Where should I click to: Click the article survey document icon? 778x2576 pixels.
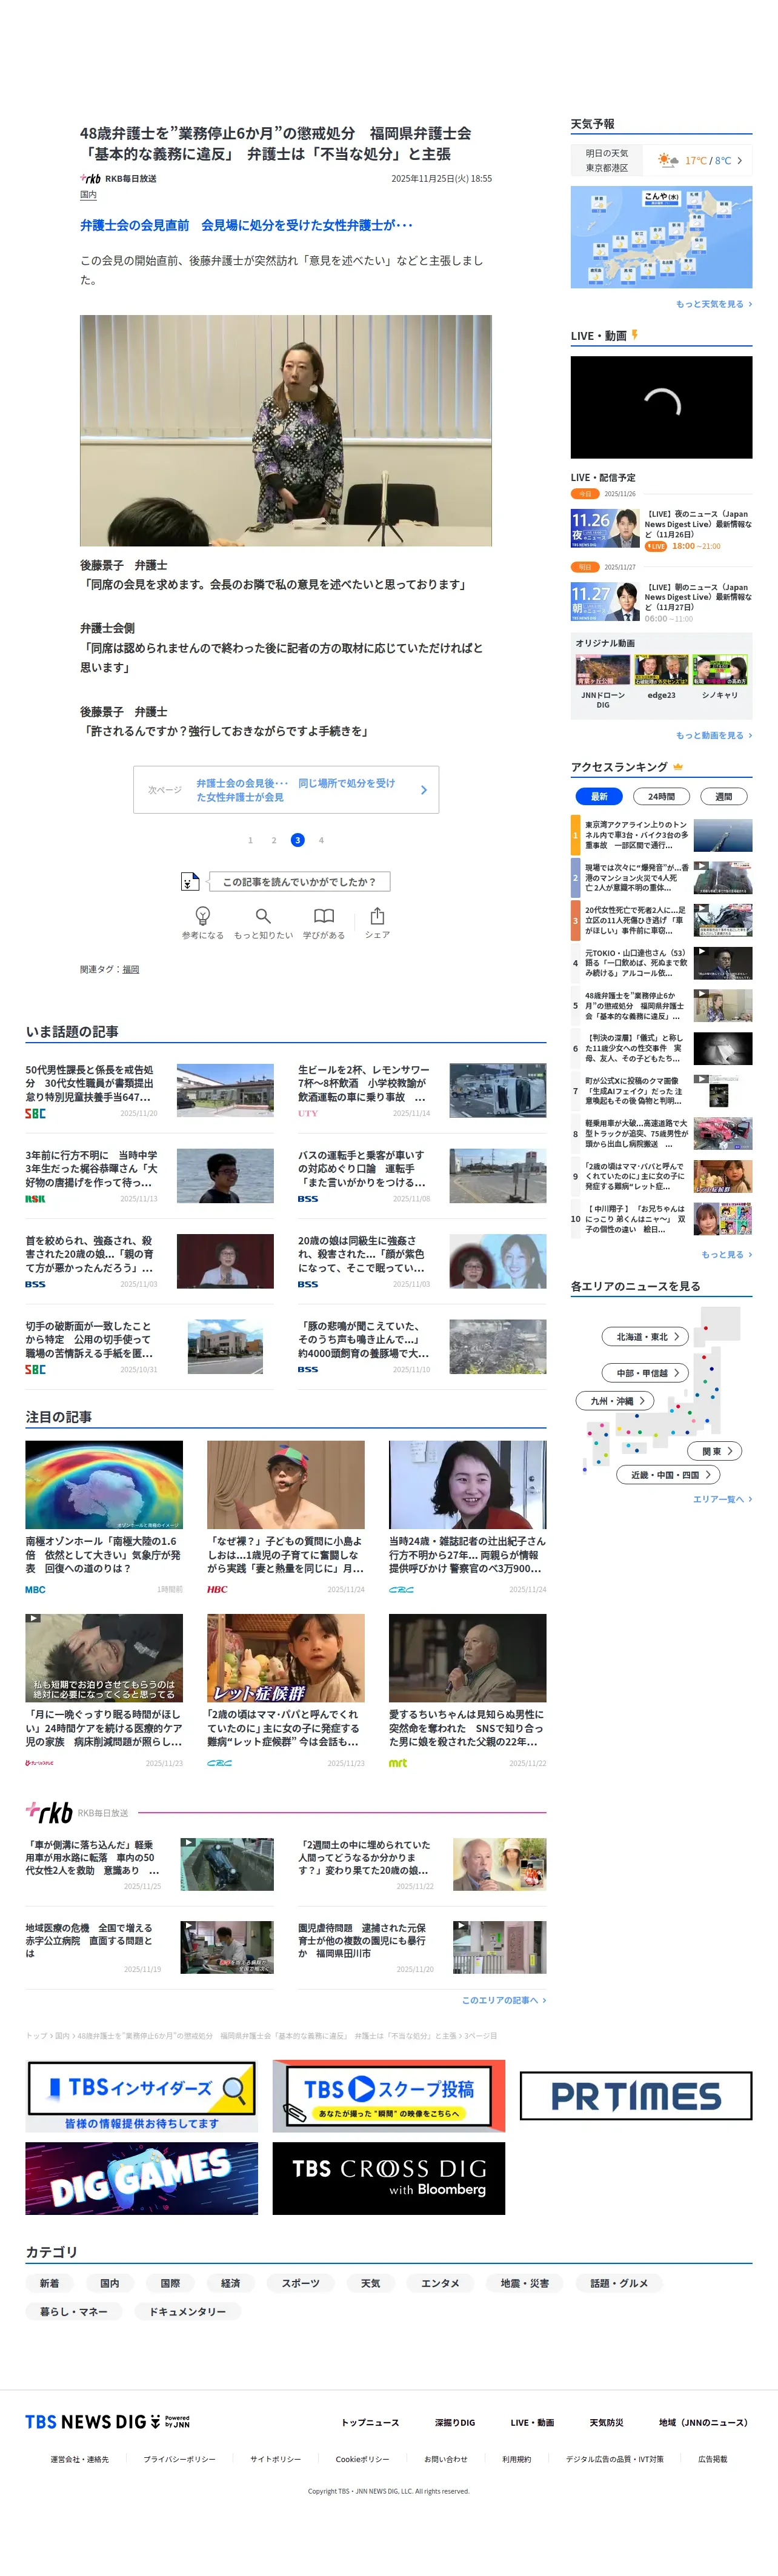190,881
